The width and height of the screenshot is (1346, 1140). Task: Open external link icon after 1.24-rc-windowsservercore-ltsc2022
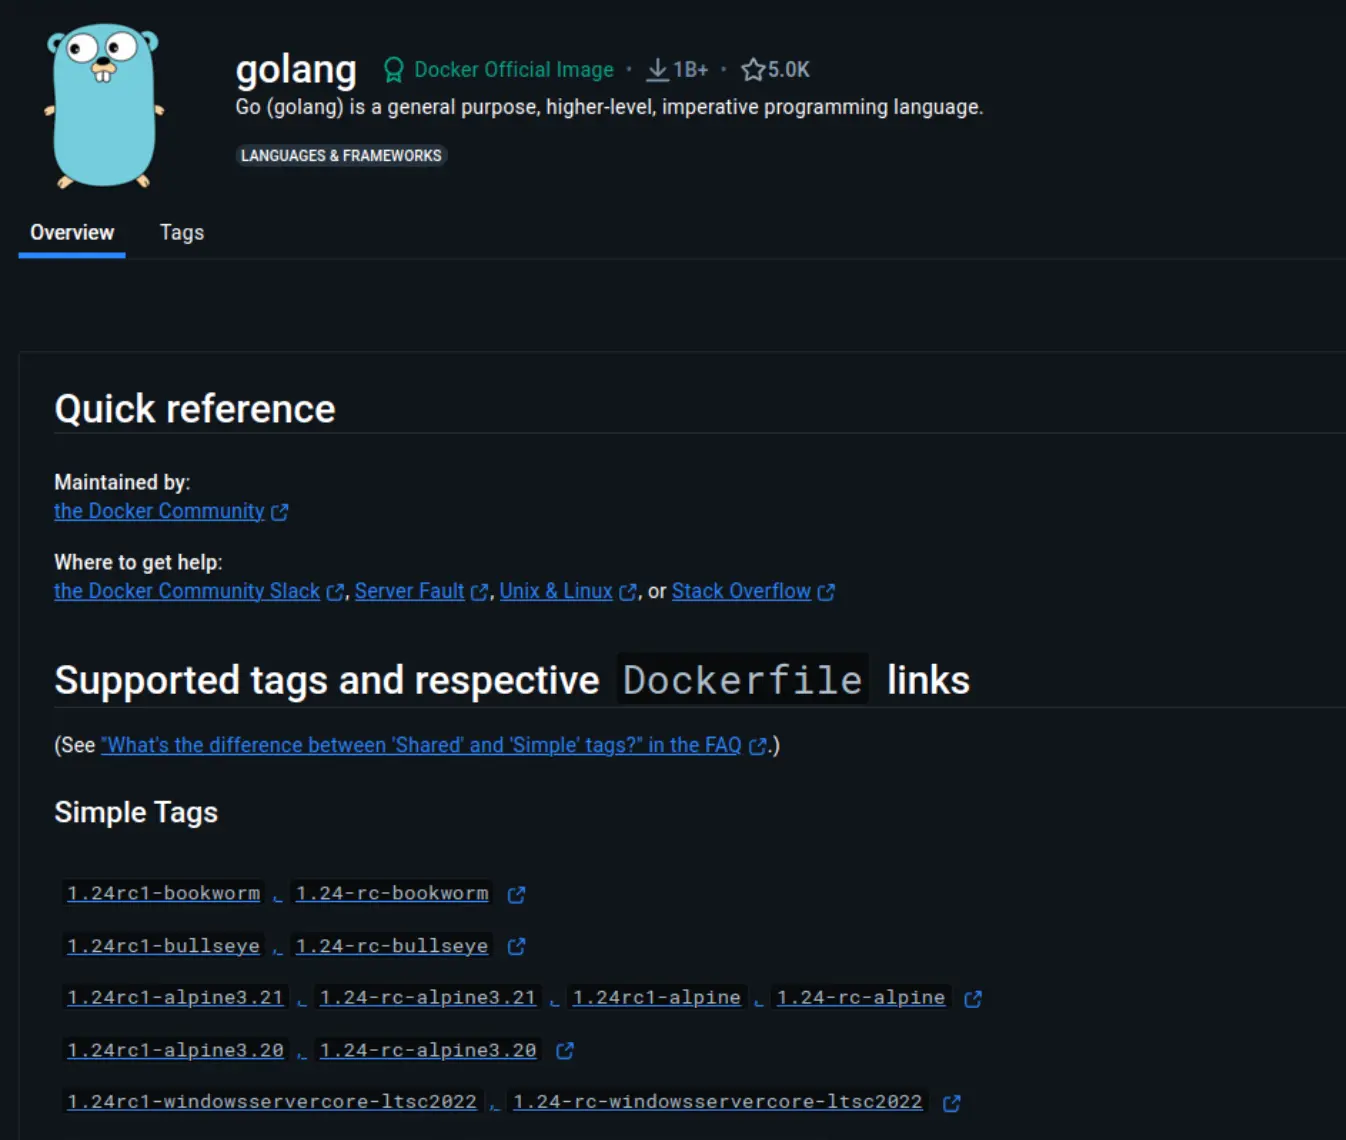pos(951,1103)
